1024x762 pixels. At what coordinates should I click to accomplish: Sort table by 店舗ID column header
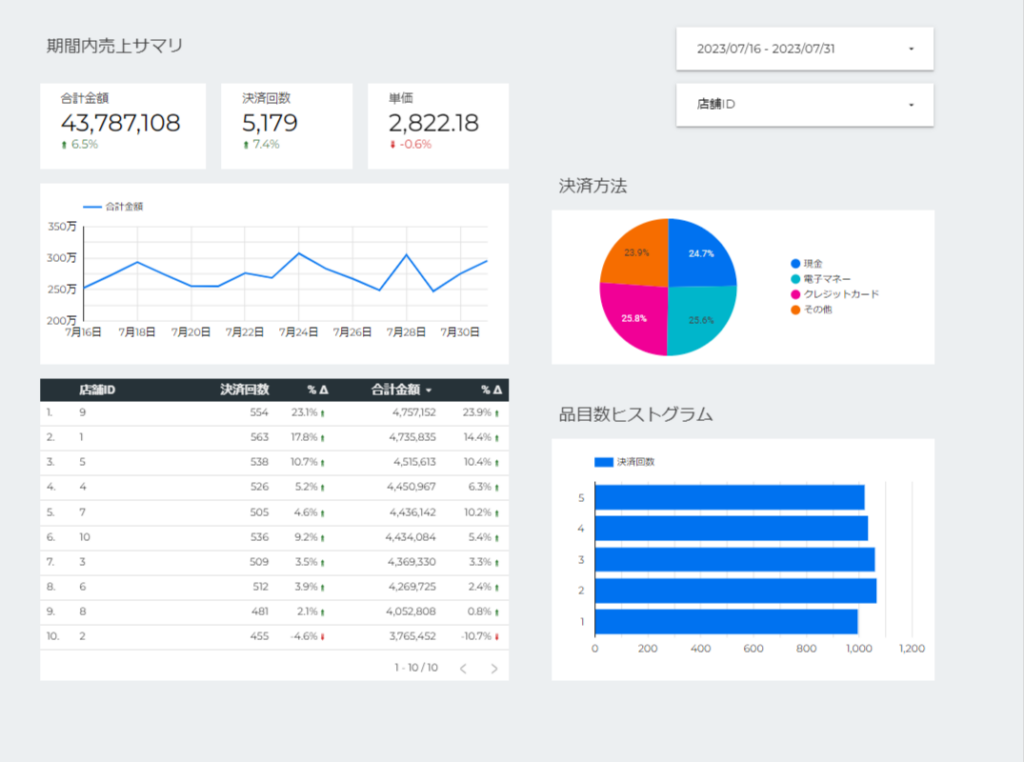click(x=97, y=390)
